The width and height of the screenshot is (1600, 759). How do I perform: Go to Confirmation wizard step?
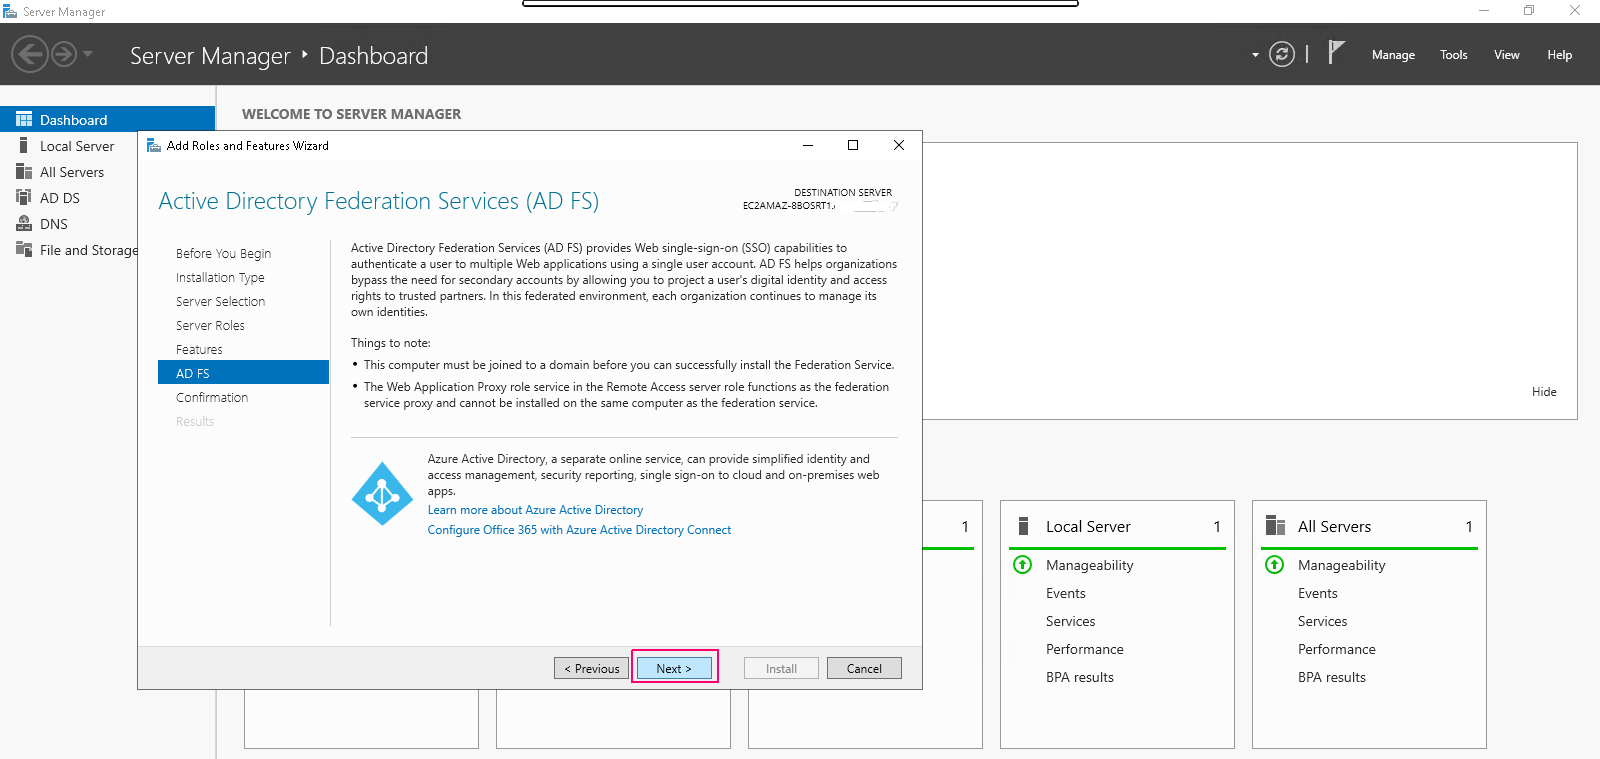[x=212, y=398]
